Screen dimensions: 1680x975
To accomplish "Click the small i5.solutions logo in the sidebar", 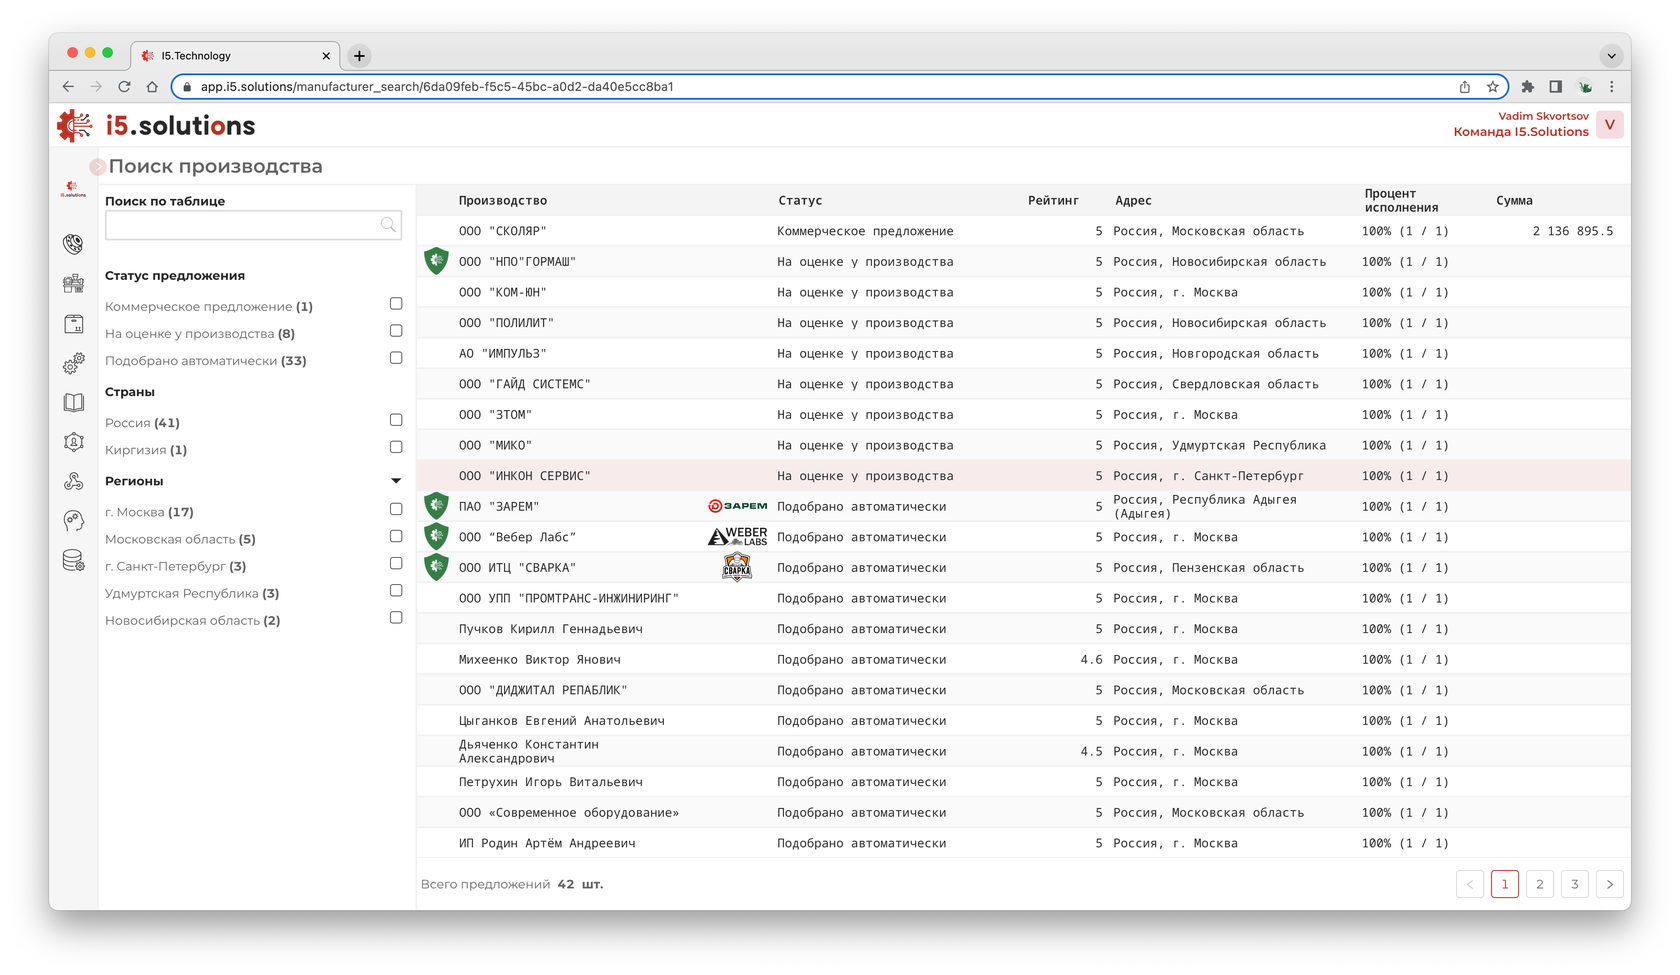I will point(73,189).
